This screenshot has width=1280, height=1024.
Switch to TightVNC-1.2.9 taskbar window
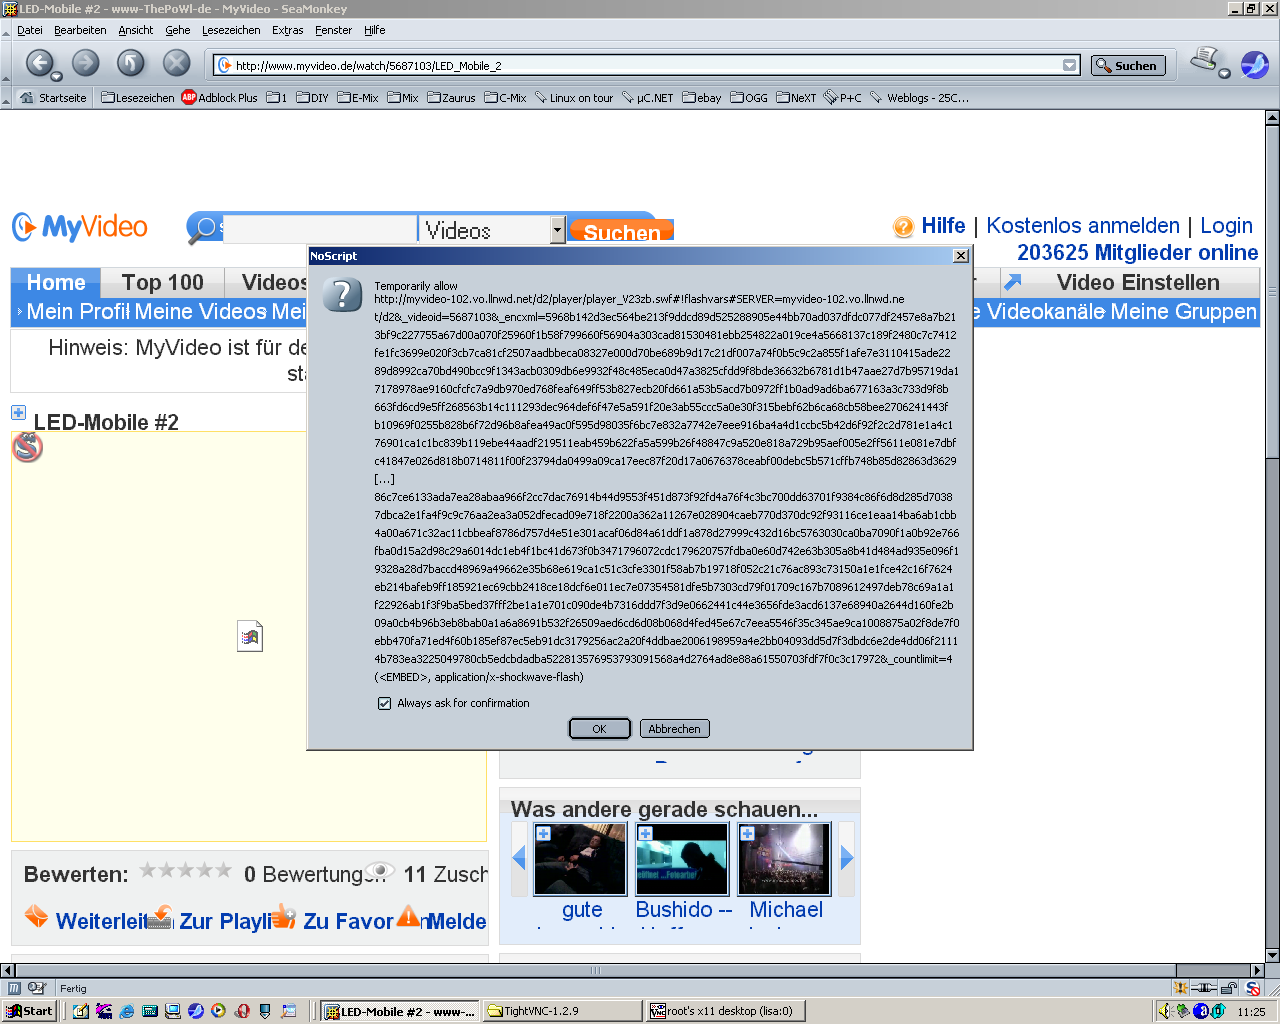coord(561,1011)
